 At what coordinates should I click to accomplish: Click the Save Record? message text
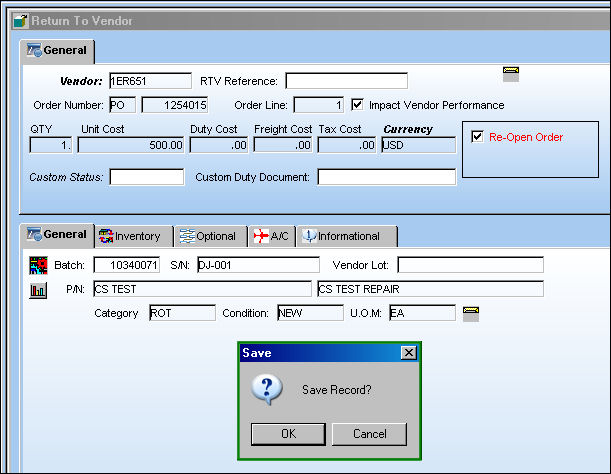click(337, 390)
